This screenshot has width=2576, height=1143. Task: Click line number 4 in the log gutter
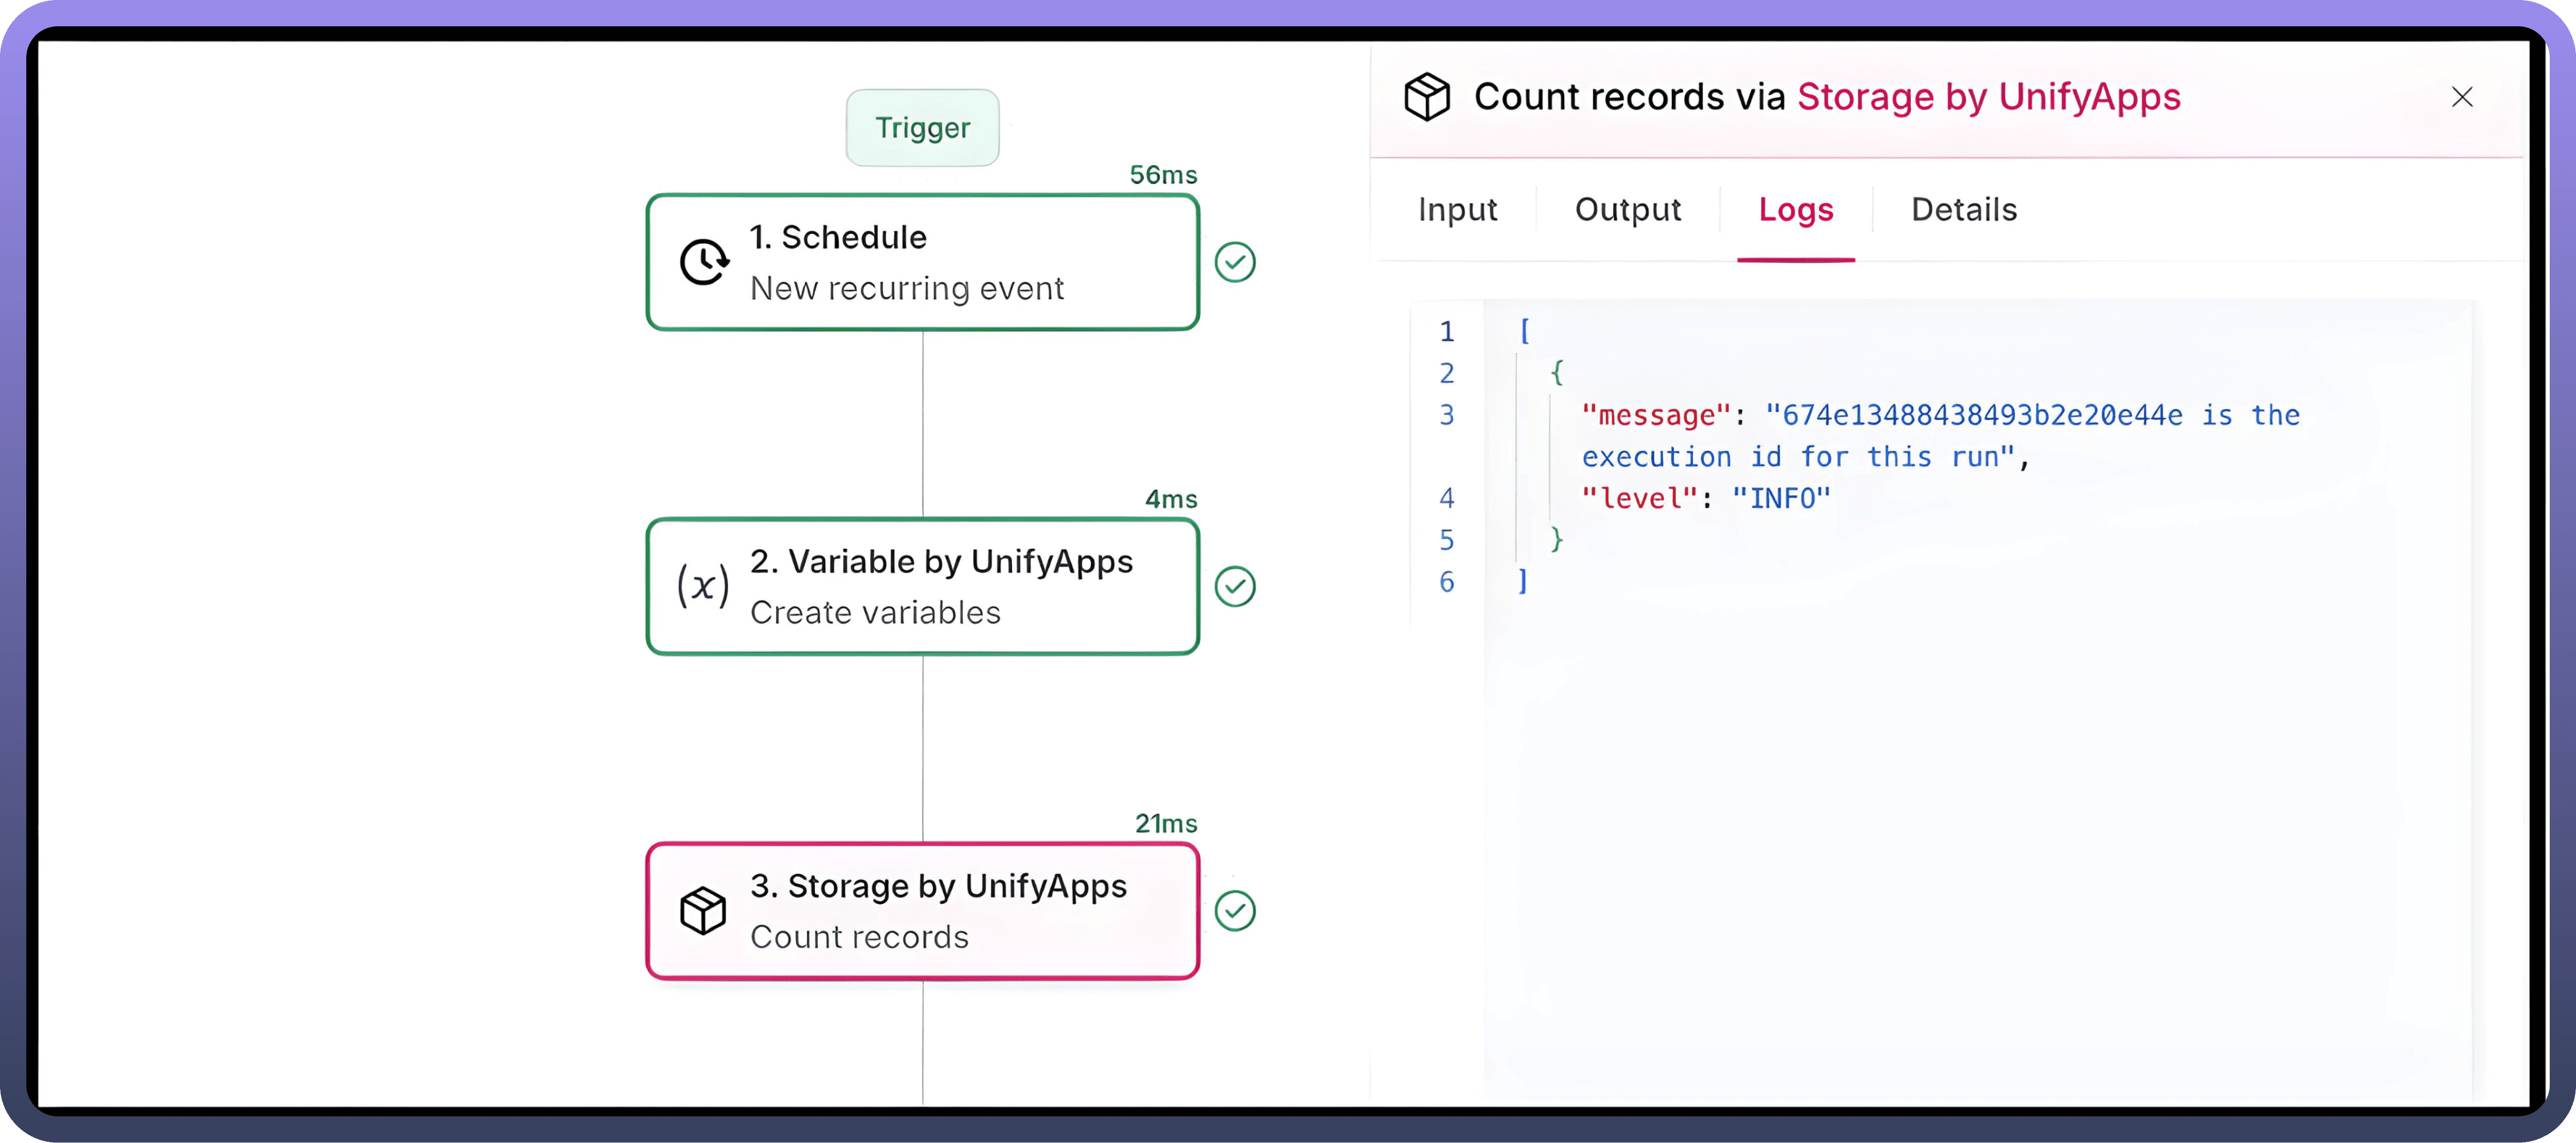pyautogui.click(x=1446, y=498)
